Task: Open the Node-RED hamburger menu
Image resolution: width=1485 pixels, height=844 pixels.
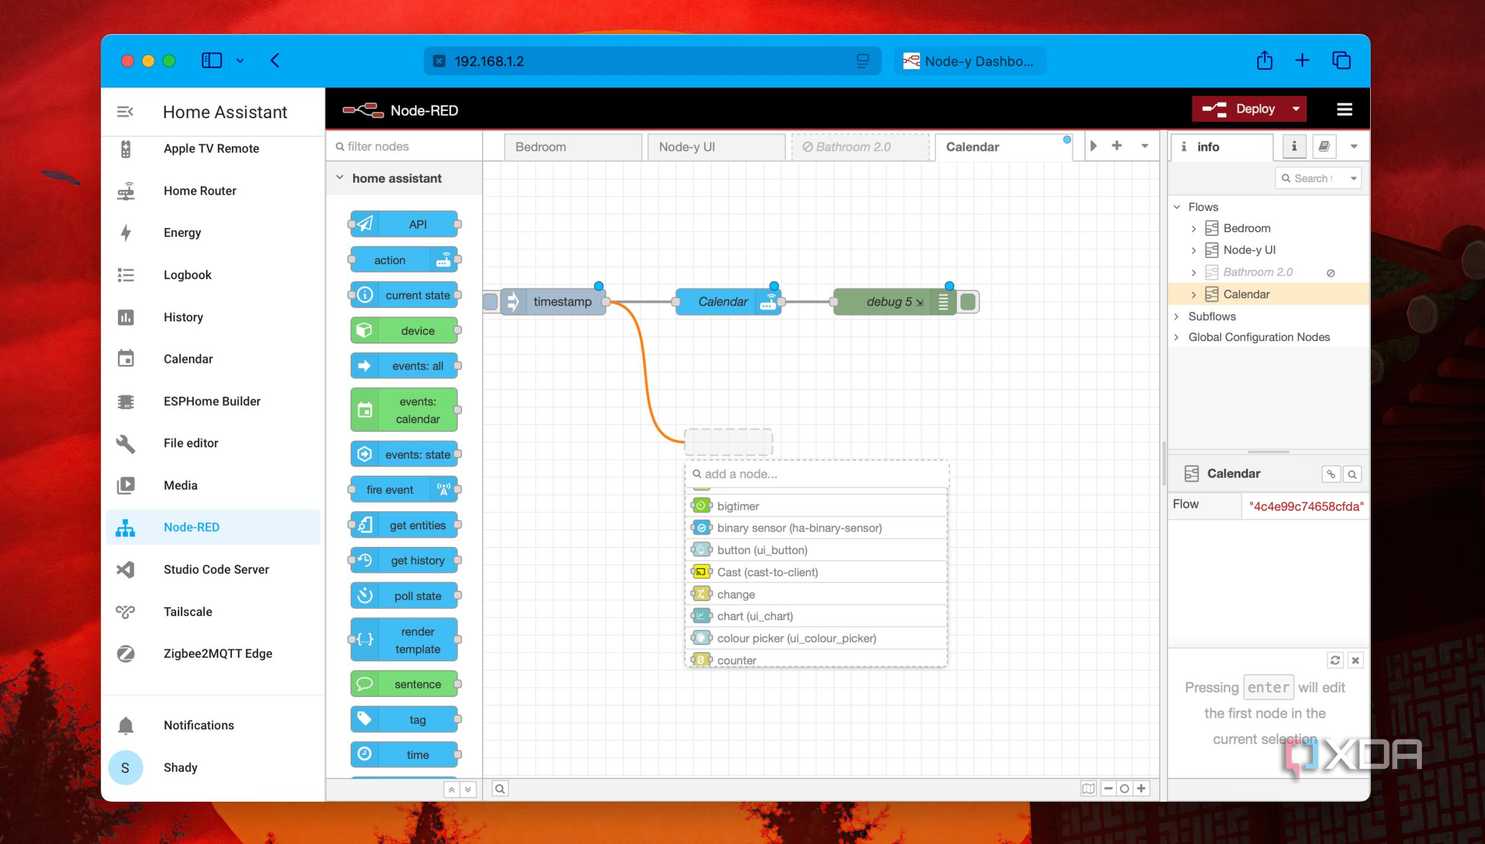Action: [x=1344, y=110]
